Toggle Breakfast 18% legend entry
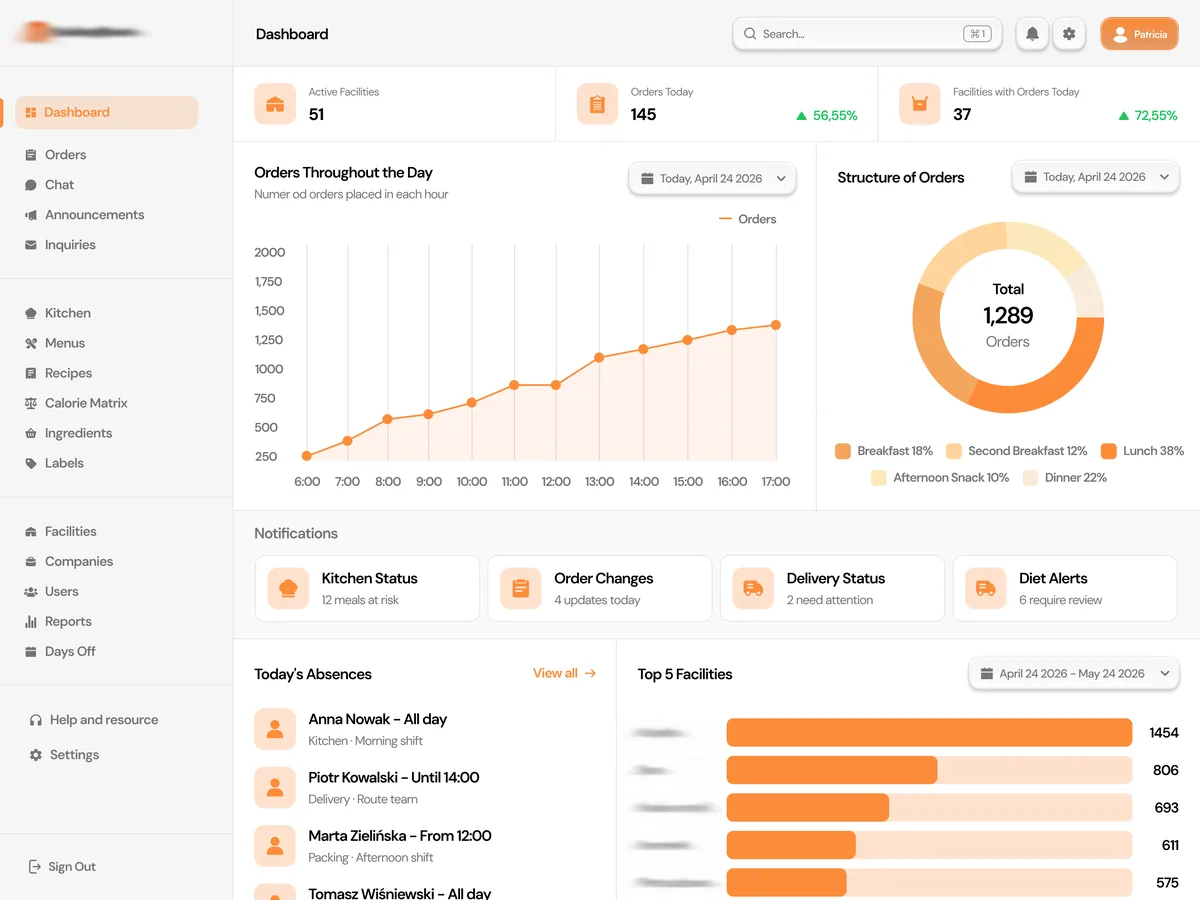Viewport: 1200px width, 900px height. [884, 451]
